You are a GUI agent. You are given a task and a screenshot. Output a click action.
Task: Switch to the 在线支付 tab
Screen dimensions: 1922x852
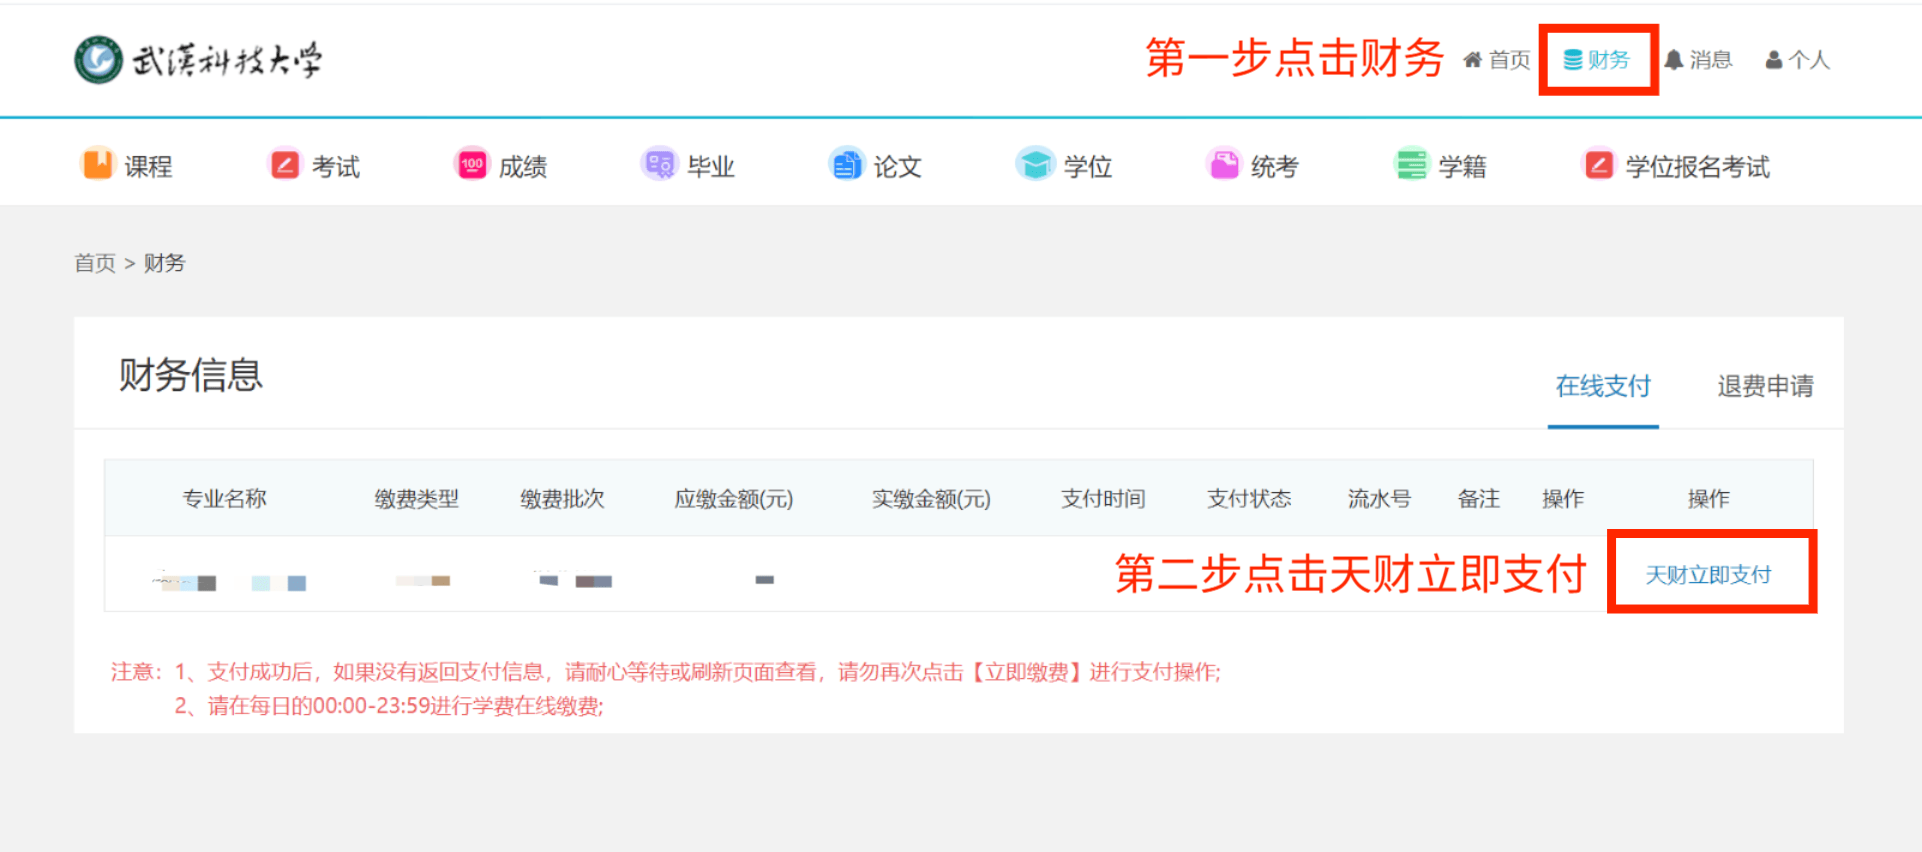pyautogui.click(x=1602, y=386)
